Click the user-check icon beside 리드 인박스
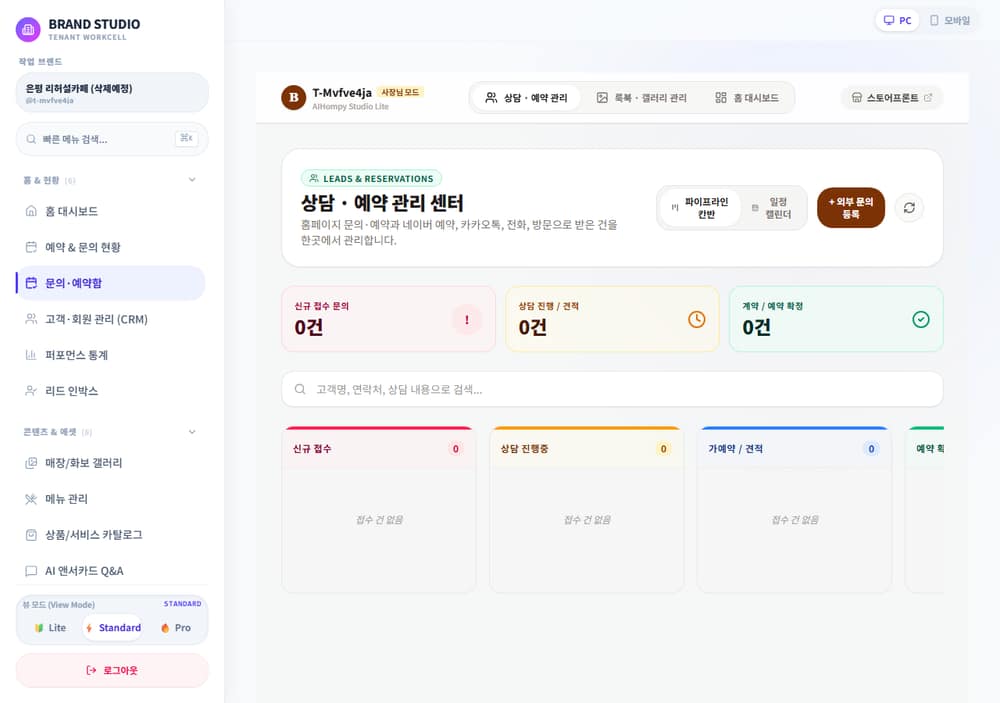This screenshot has width=1000, height=703. tap(31, 390)
